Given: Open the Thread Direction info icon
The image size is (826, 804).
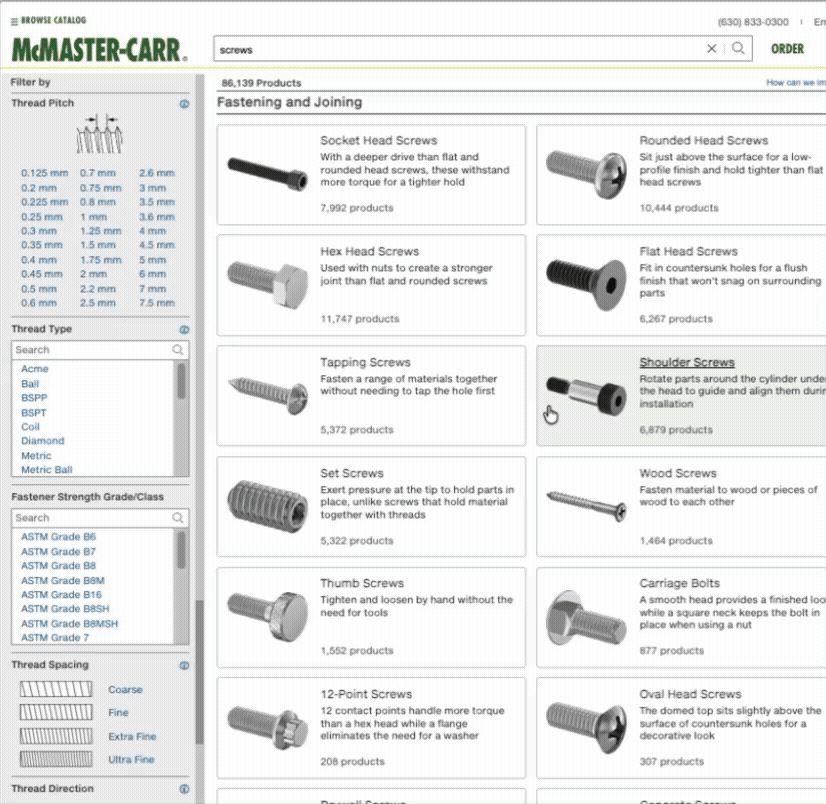Looking at the screenshot, I should tap(183, 788).
